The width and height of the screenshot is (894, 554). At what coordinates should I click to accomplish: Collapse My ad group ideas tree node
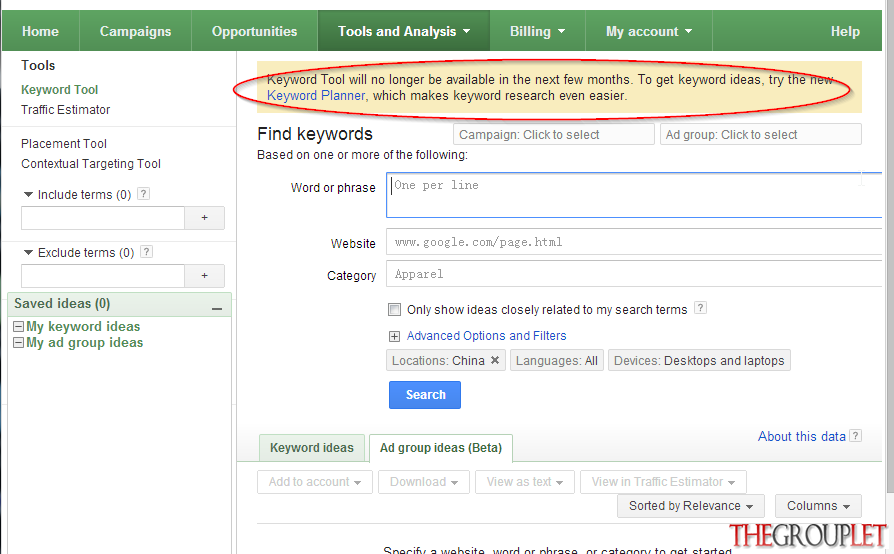18,343
